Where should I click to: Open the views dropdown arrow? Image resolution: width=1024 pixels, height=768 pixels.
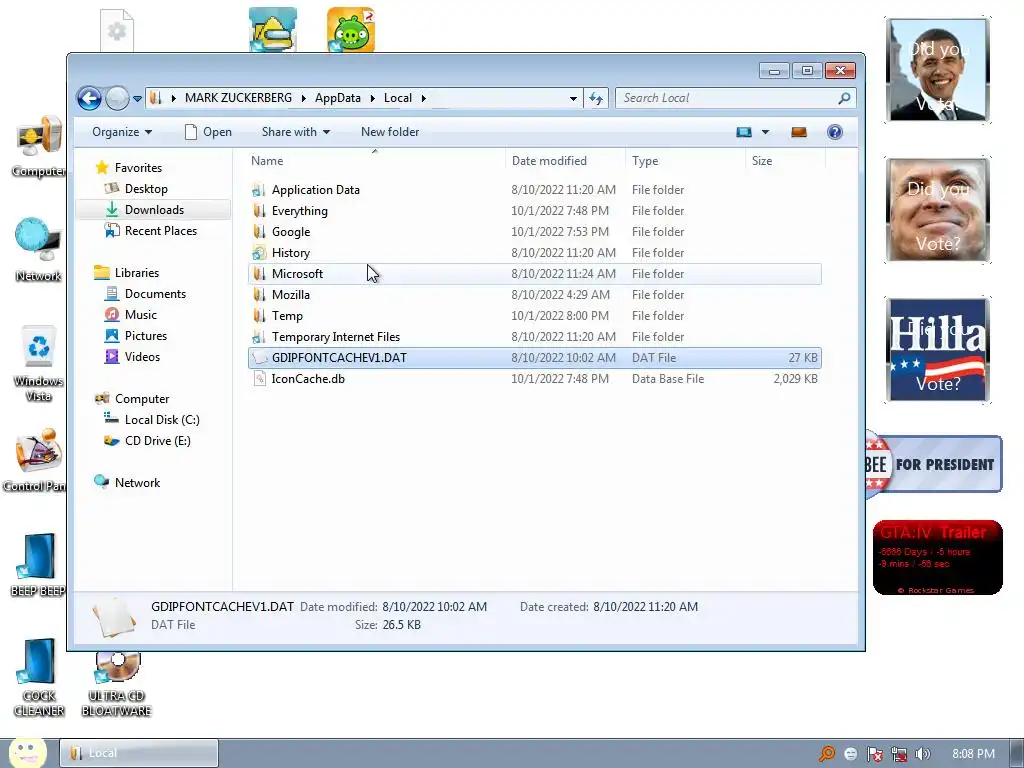(x=765, y=132)
